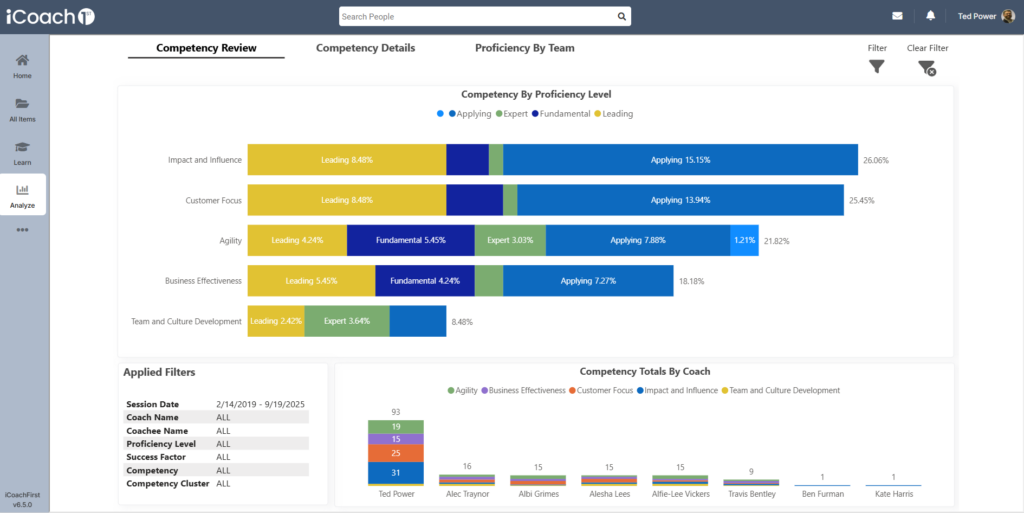Expand the sidebar more options ellipsis
The image size is (1024, 513).
point(22,230)
